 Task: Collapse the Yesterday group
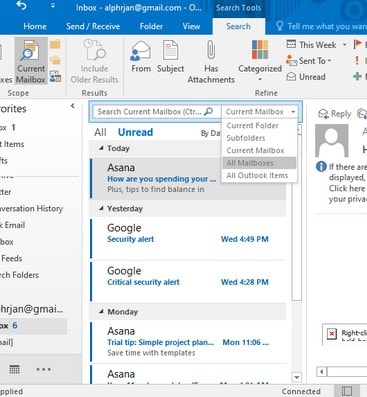(x=101, y=208)
